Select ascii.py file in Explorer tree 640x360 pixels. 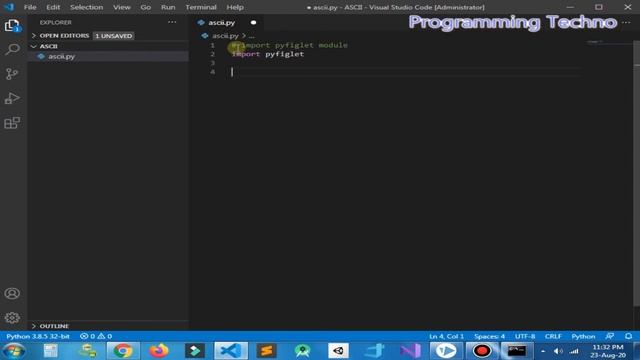(109, 56)
